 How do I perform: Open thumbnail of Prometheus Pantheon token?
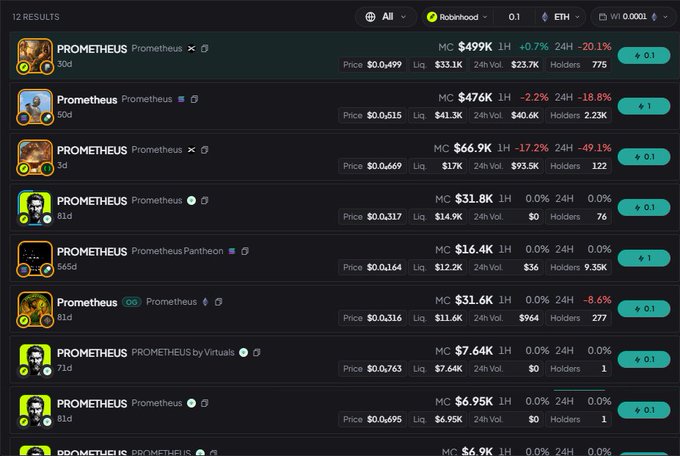pyautogui.click(x=35, y=259)
